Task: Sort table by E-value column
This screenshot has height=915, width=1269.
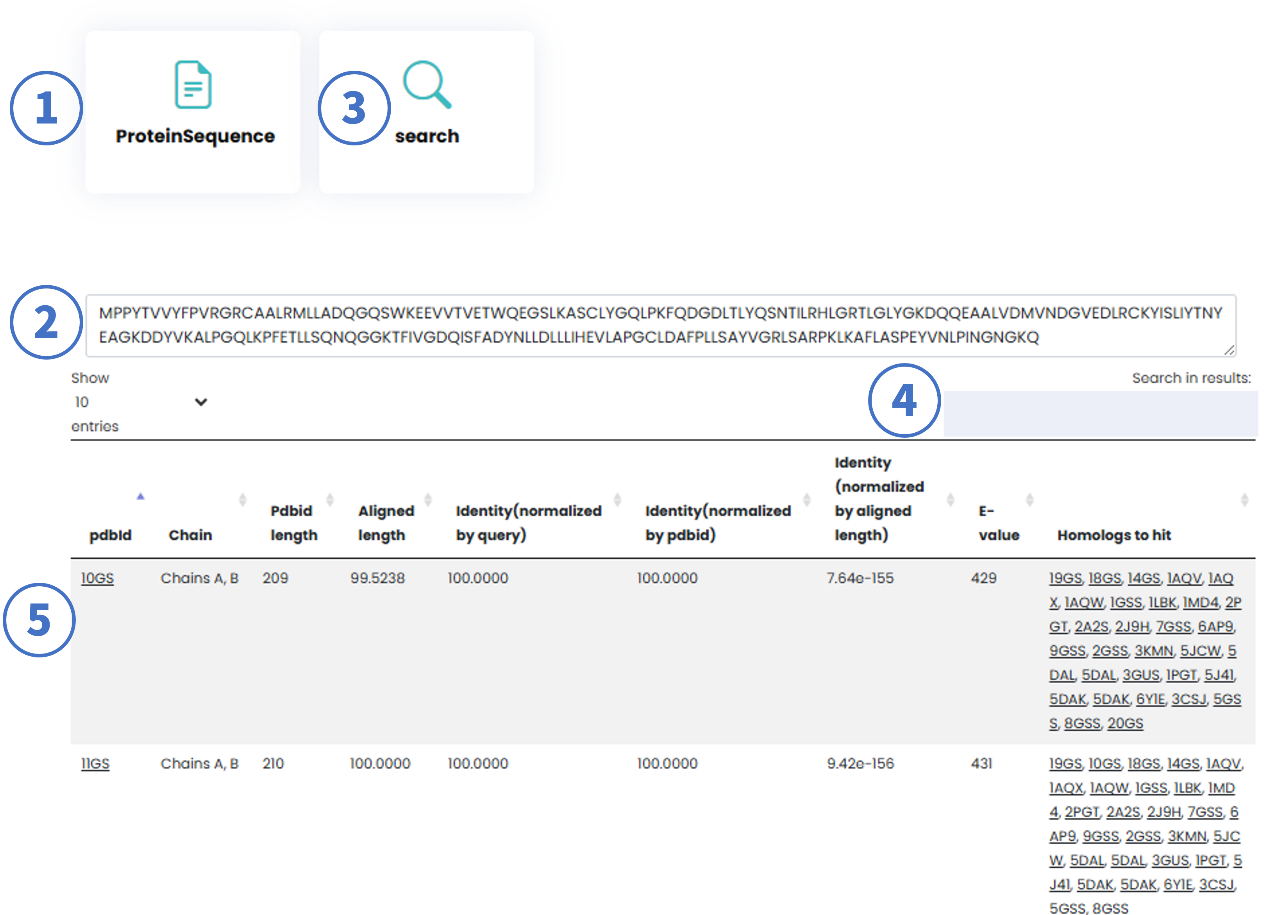Action: tap(998, 523)
